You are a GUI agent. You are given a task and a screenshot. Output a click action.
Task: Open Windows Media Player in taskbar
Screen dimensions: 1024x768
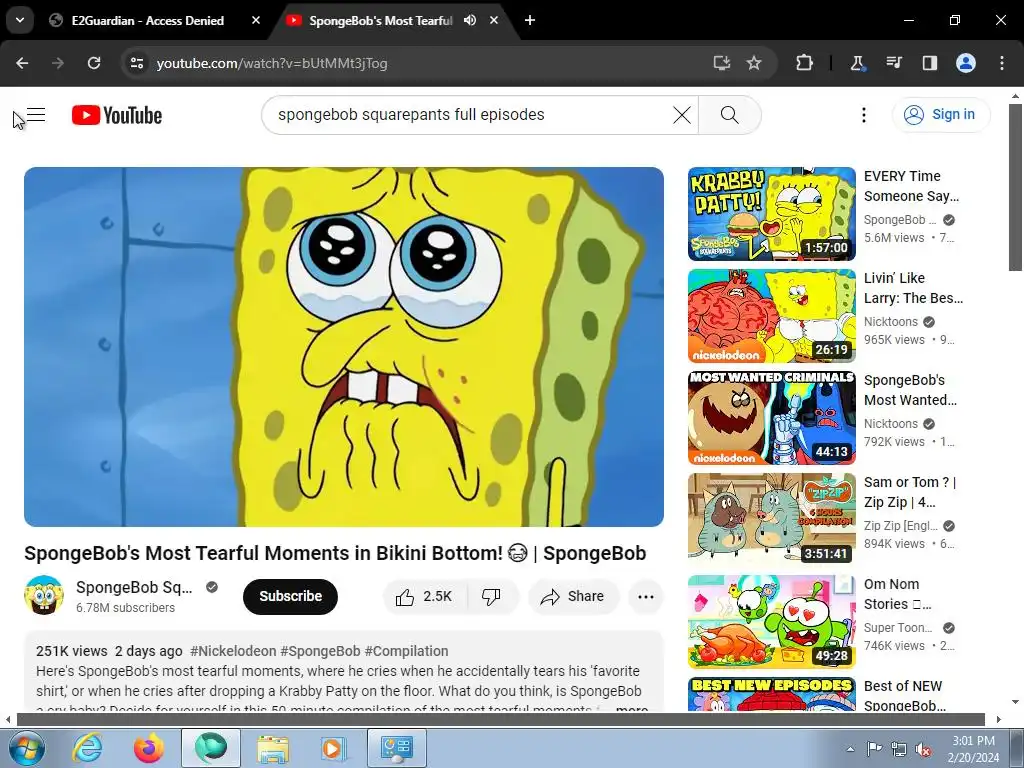334,748
